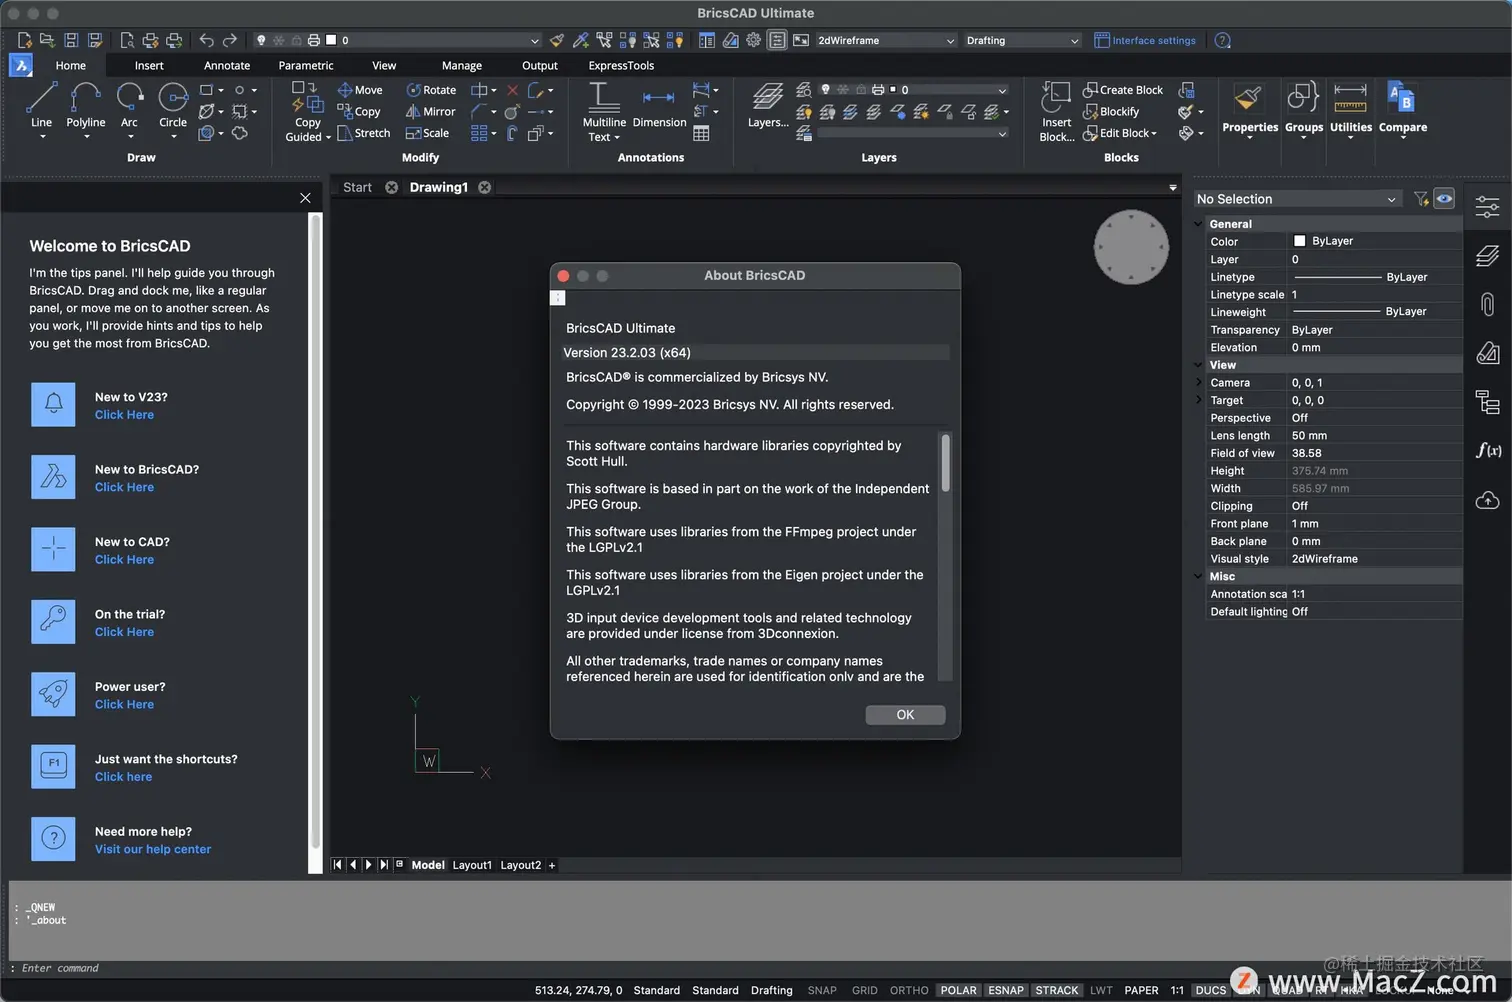The image size is (1512, 1002).
Task: Open the Edit Block dropdown arrow
Action: tap(1154, 134)
